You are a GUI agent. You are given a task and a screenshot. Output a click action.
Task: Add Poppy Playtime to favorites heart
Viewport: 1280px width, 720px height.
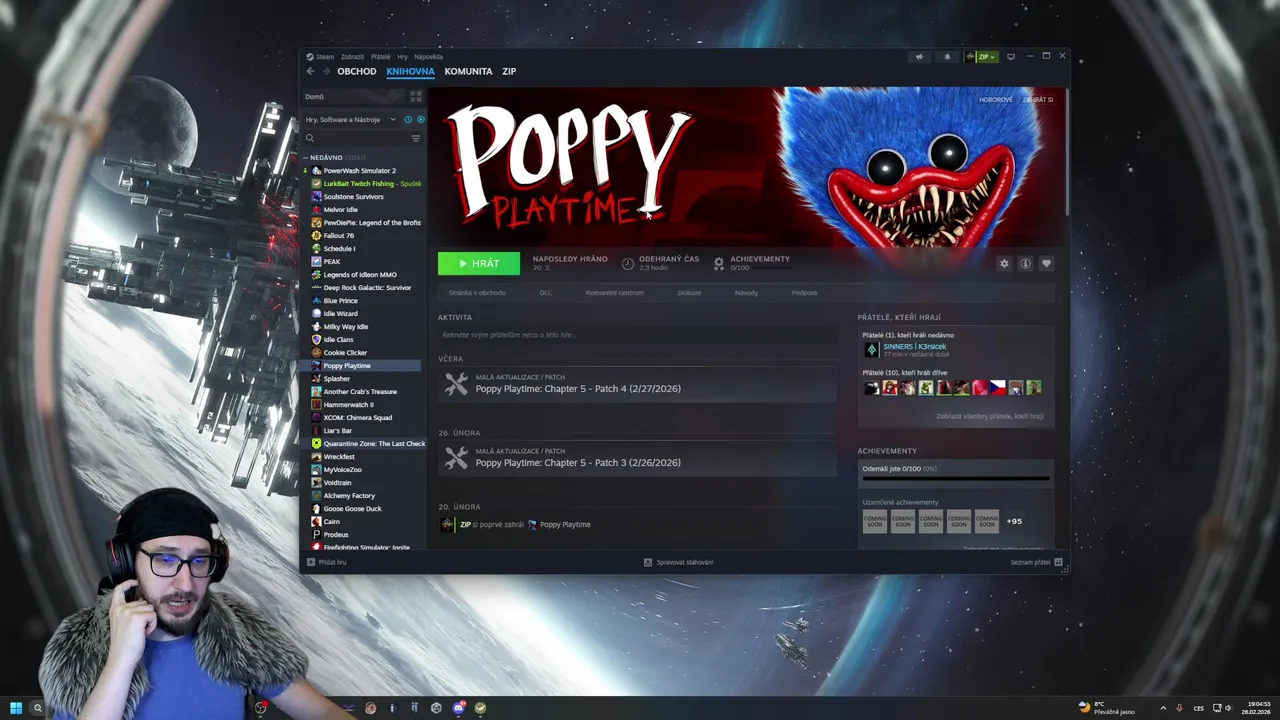click(x=1046, y=263)
